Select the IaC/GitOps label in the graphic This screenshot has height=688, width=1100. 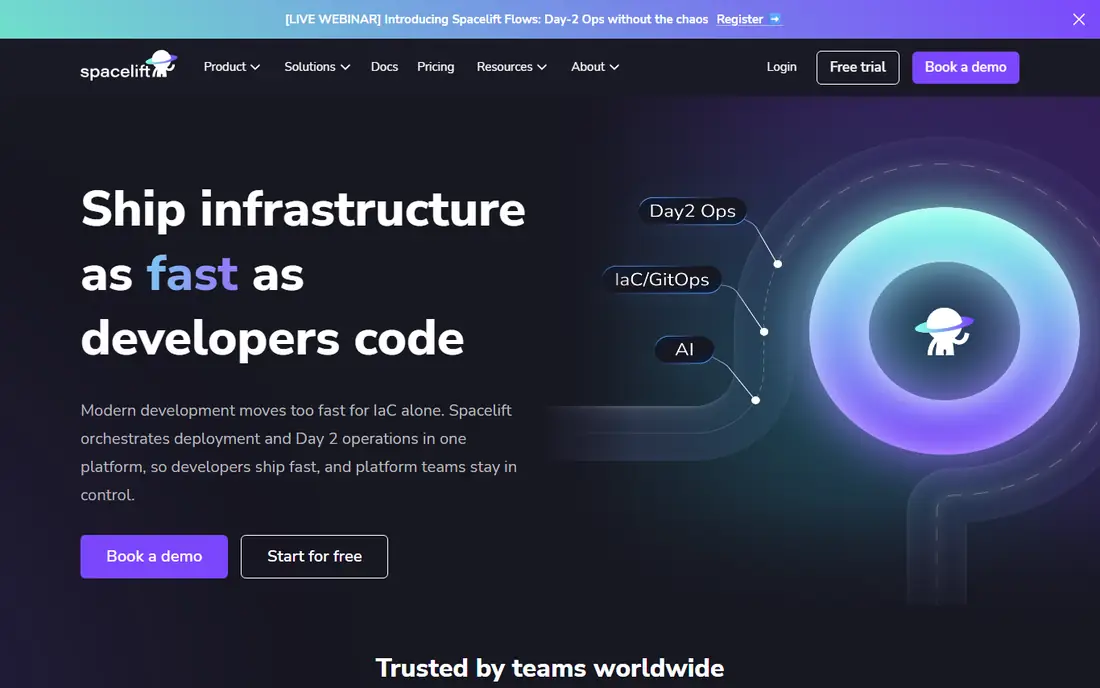(662, 280)
